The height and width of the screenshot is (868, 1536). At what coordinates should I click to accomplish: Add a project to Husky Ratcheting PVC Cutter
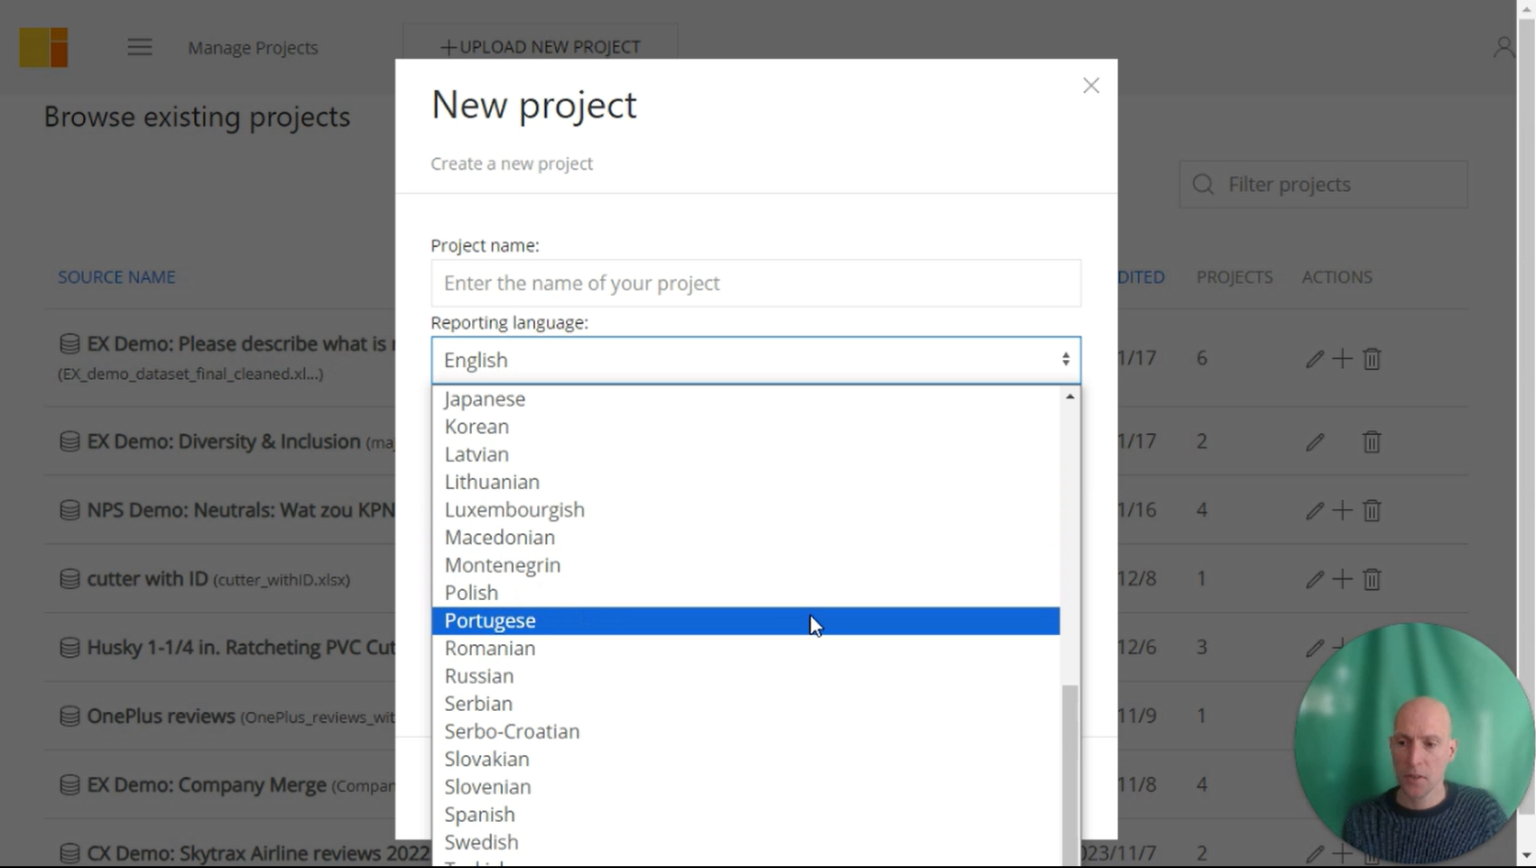pos(1341,647)
